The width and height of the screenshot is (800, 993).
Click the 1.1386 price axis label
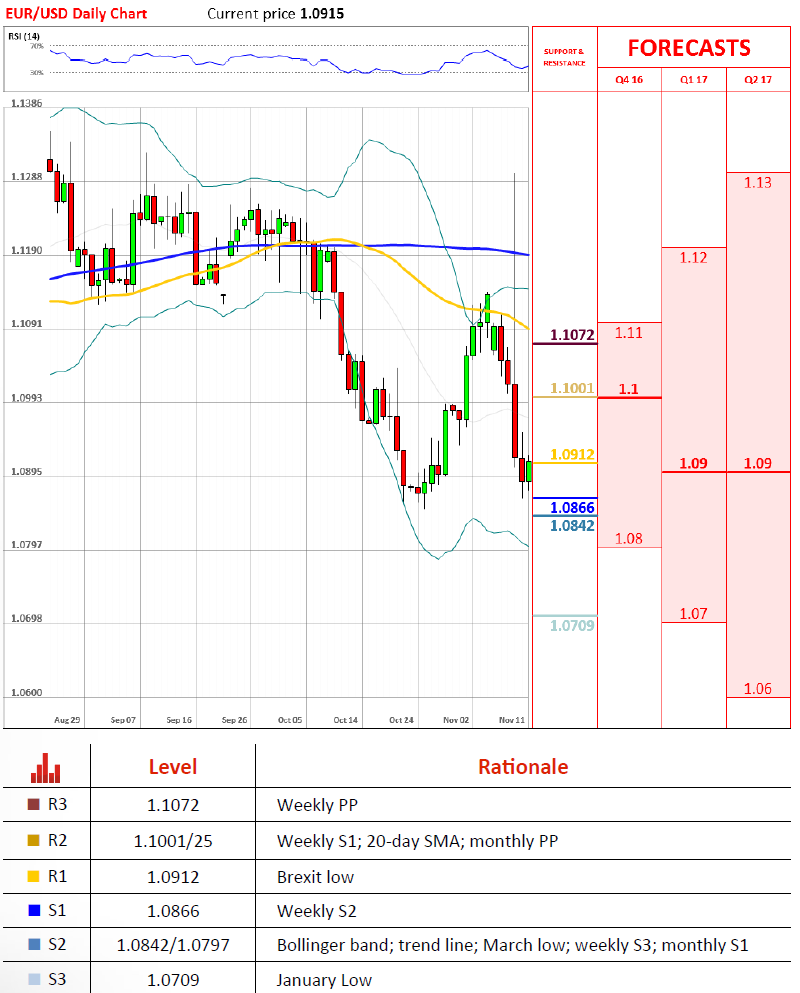click(x=27, y=103)
